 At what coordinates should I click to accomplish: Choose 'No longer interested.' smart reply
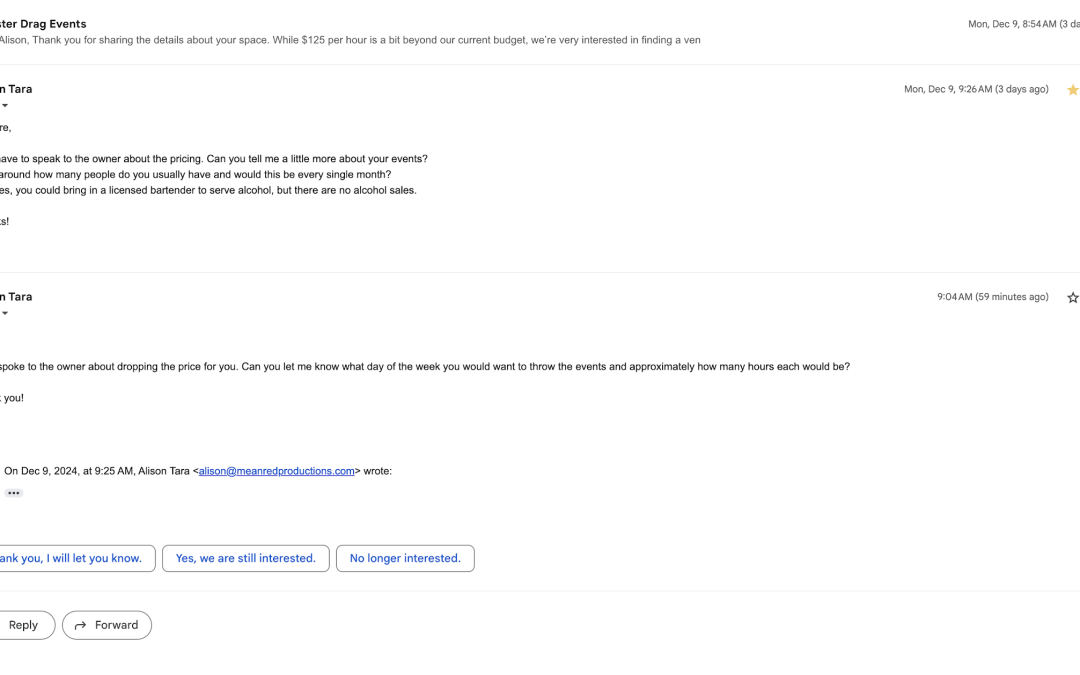pos(405,558)
